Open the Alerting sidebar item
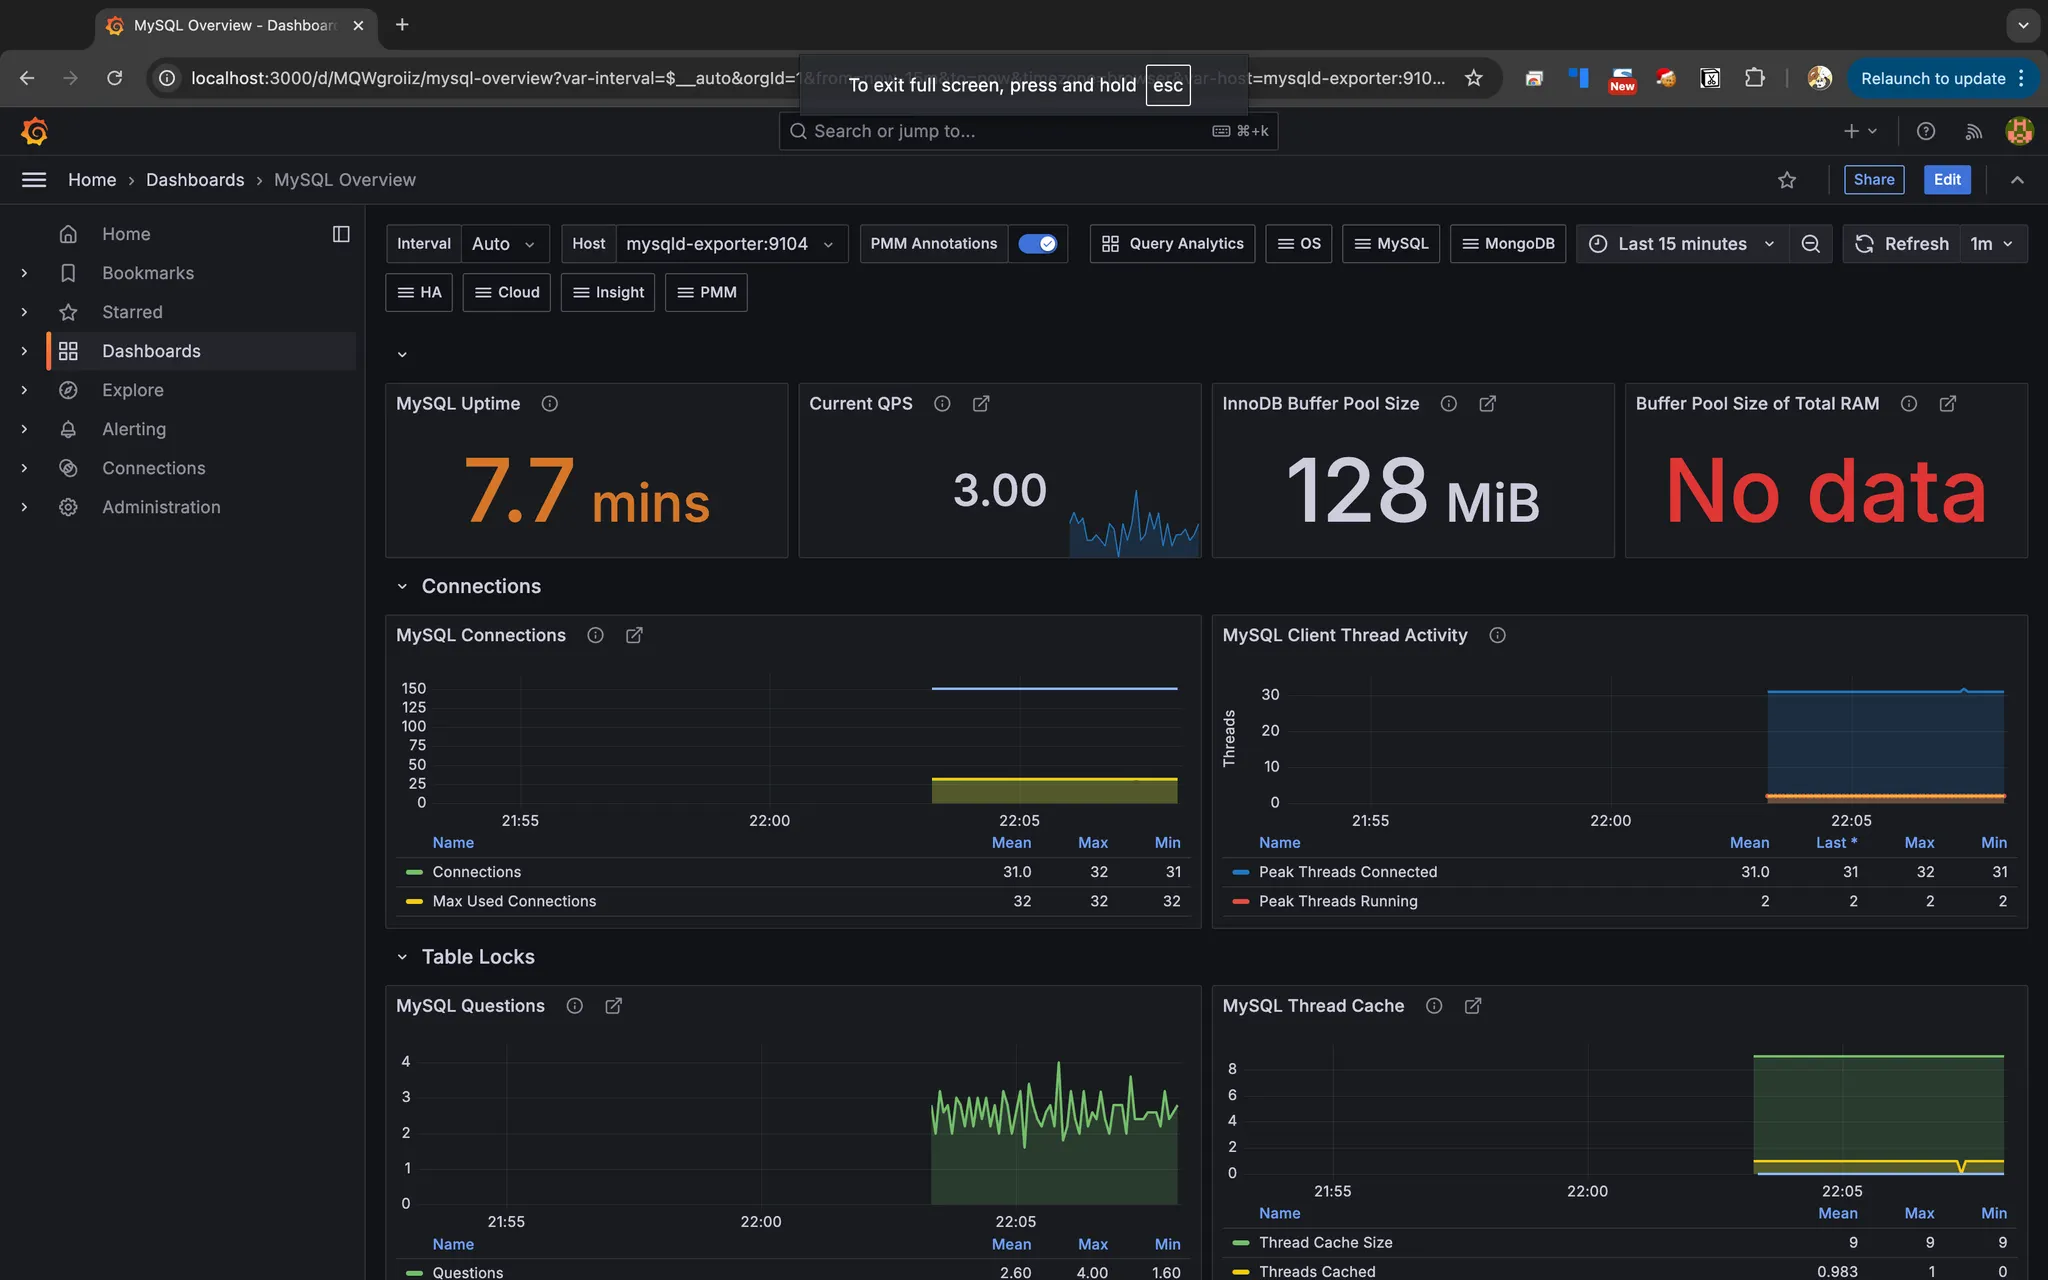The height and width of the screenshot is (1280, 2048). point(134,429)
